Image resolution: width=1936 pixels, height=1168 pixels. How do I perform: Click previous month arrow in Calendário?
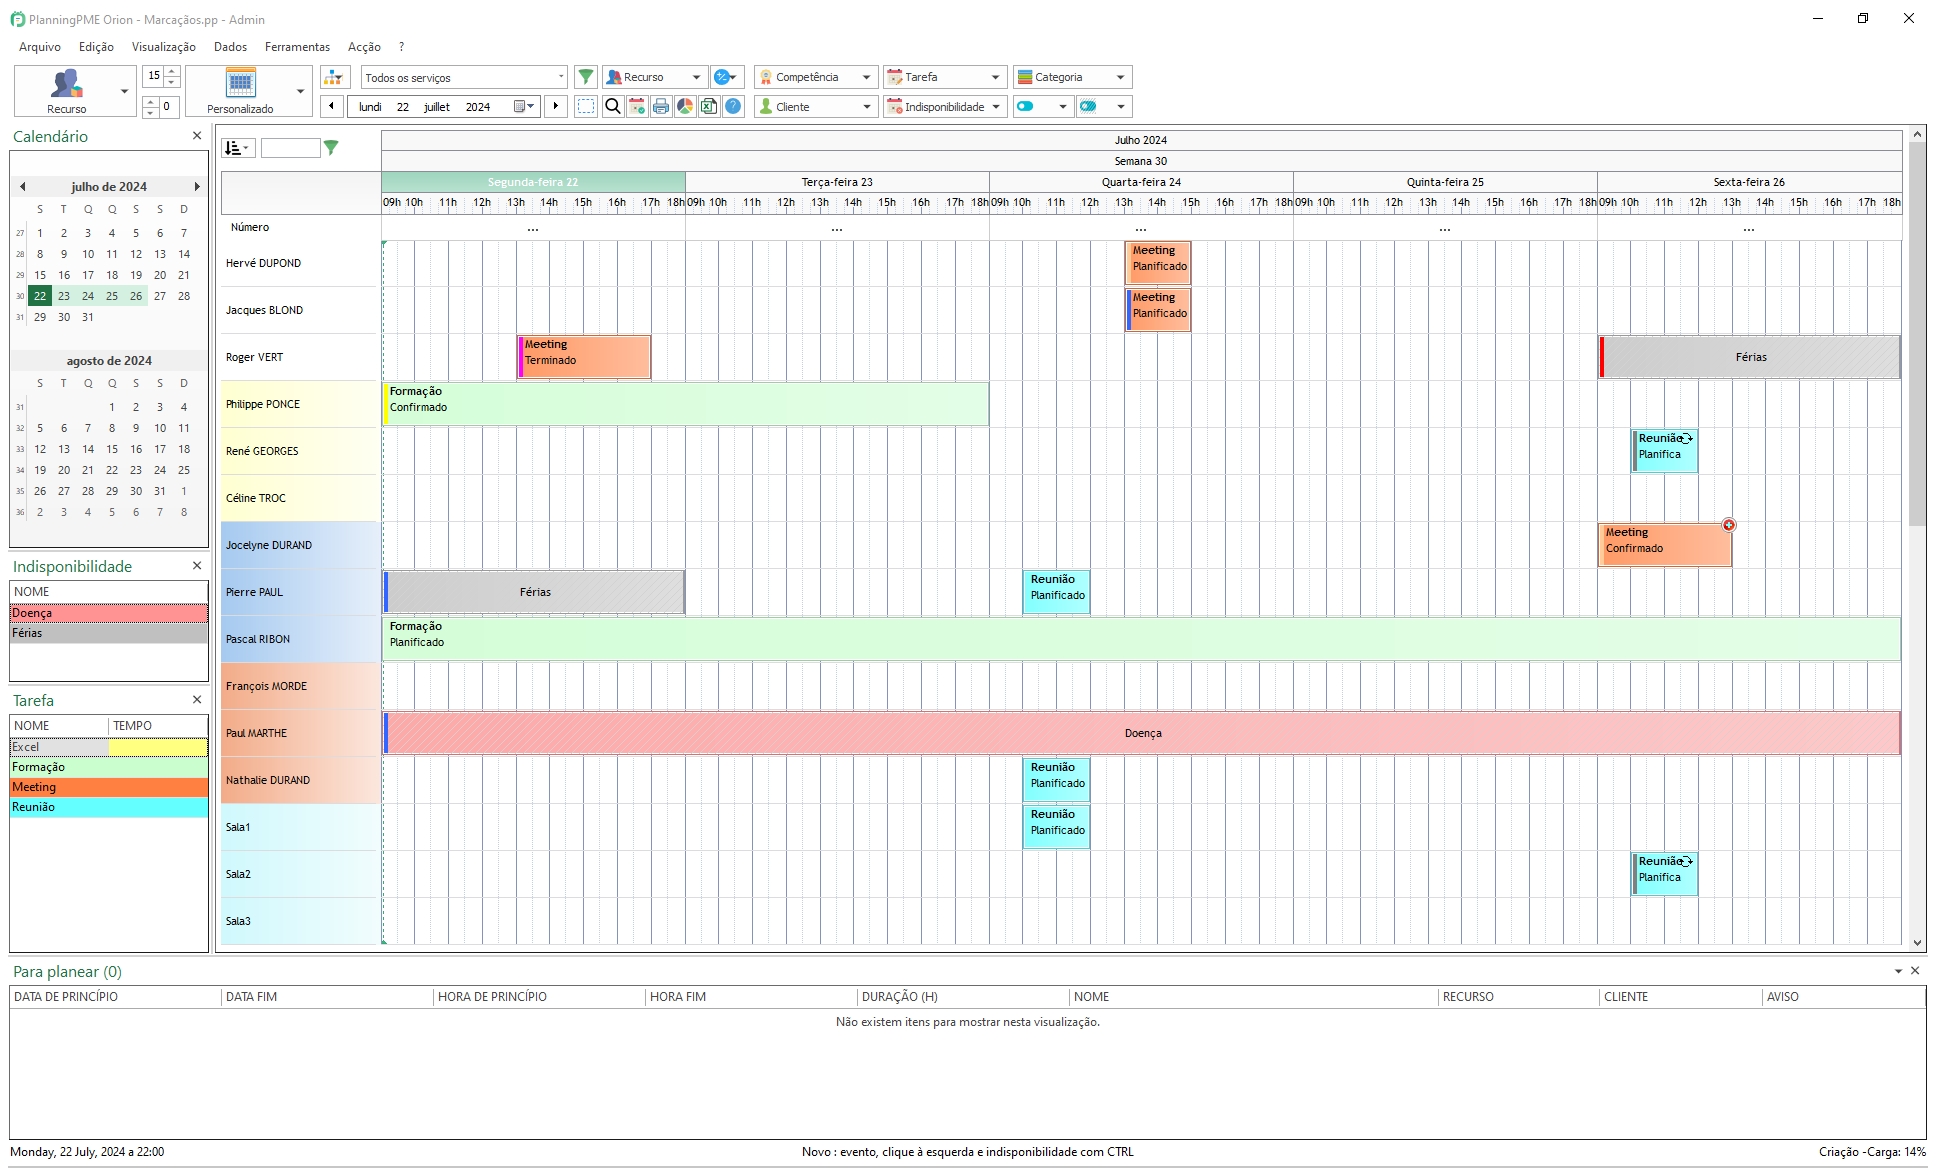point(22,186)
